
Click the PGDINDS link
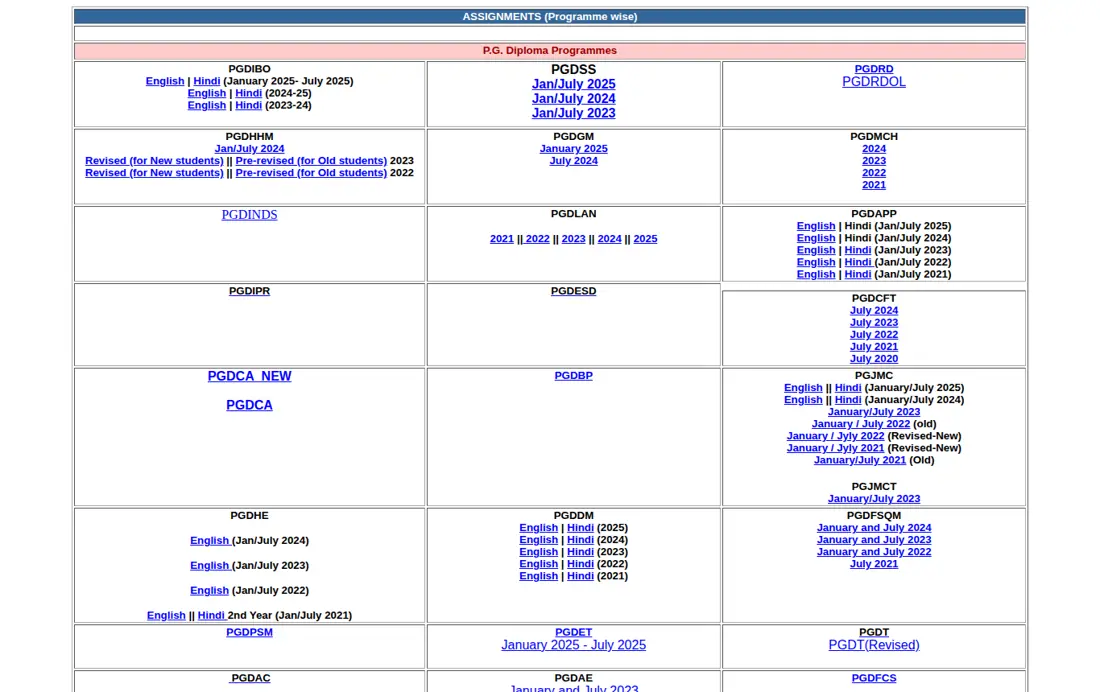point(249,215)
